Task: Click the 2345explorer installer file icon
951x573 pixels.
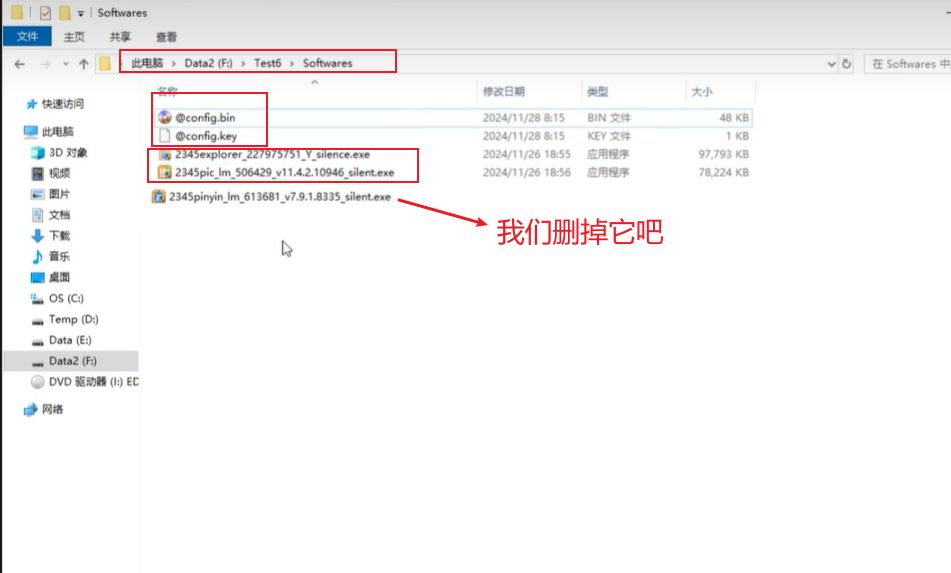Action: [165, 155]
